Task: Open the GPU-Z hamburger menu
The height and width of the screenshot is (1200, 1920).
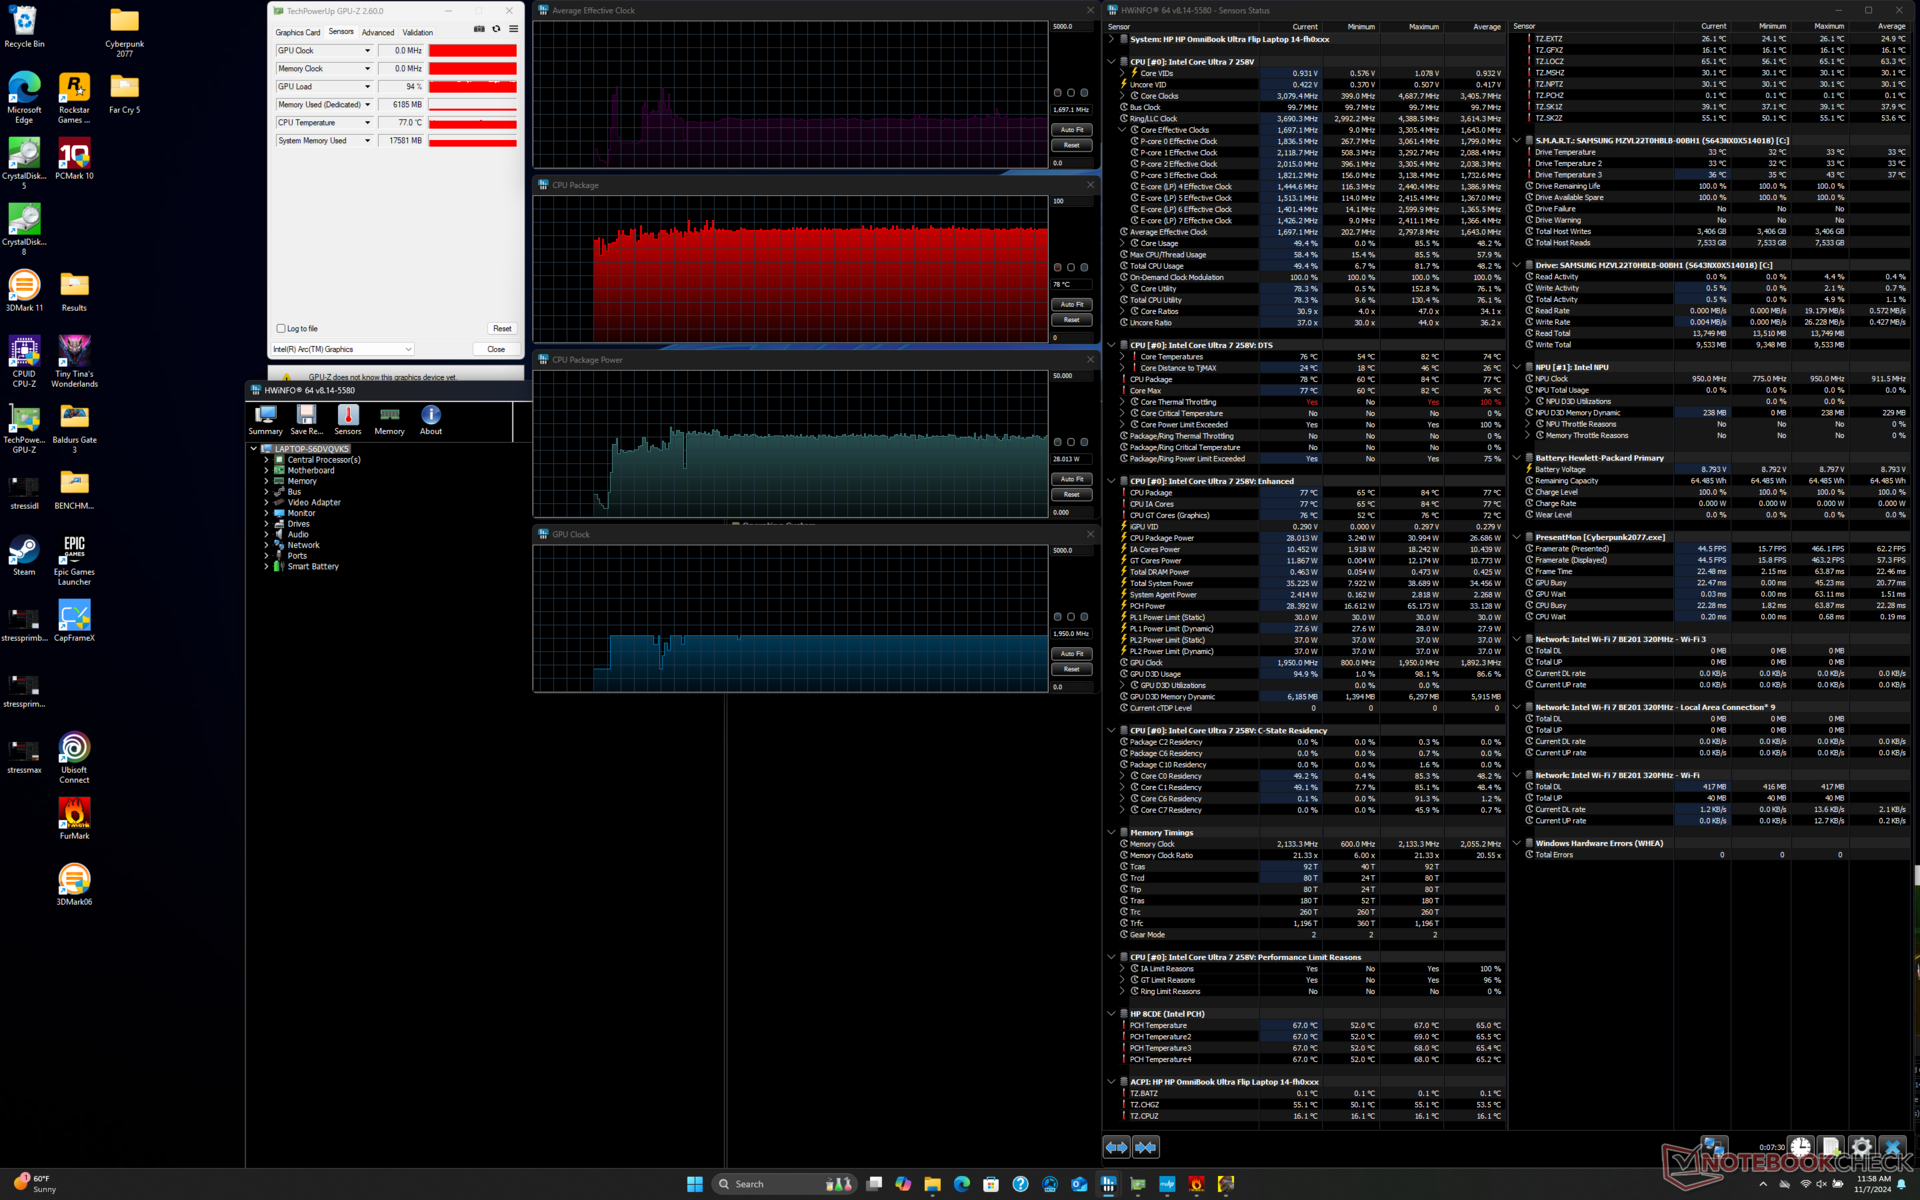Action: click(x=513, y=29)
